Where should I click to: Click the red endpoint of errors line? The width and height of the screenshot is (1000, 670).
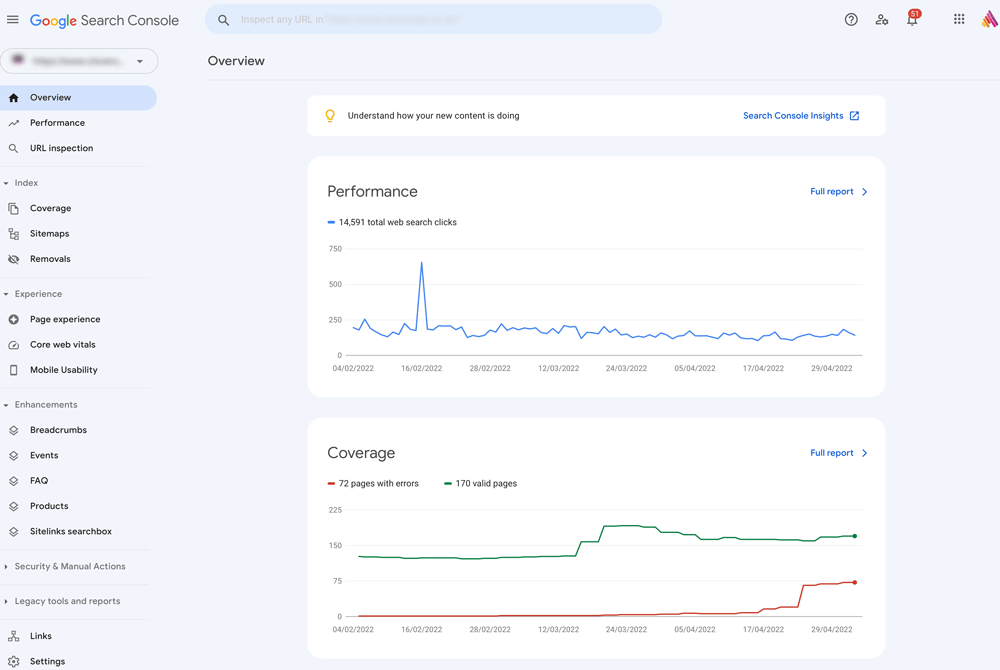tap(855, 583)
